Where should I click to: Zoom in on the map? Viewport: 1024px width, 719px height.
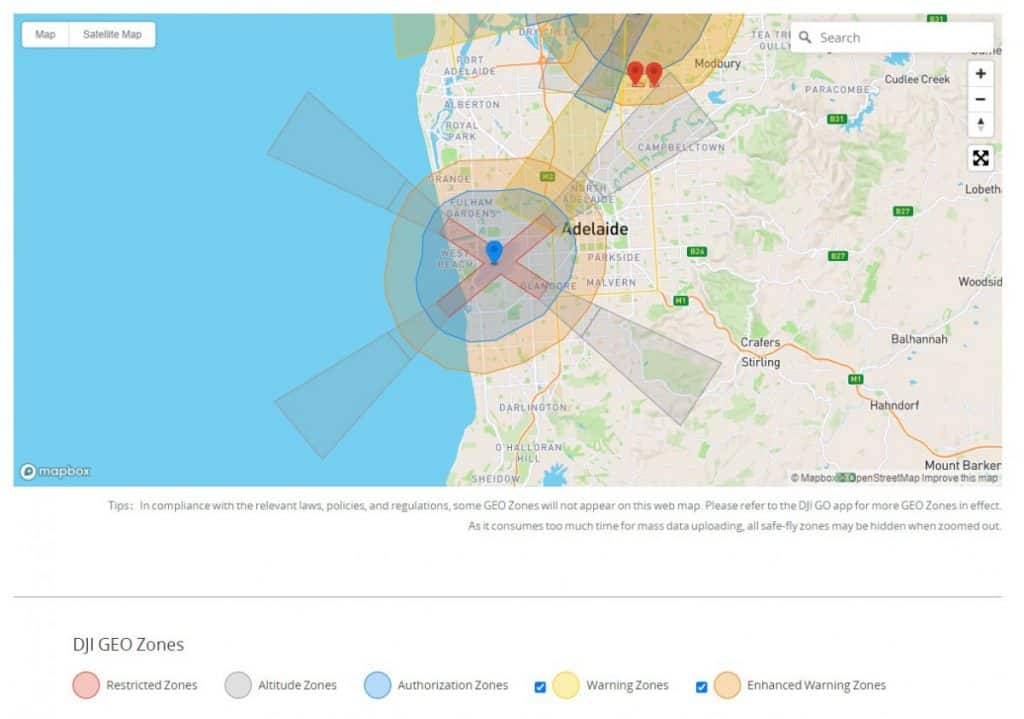[980, 74]
